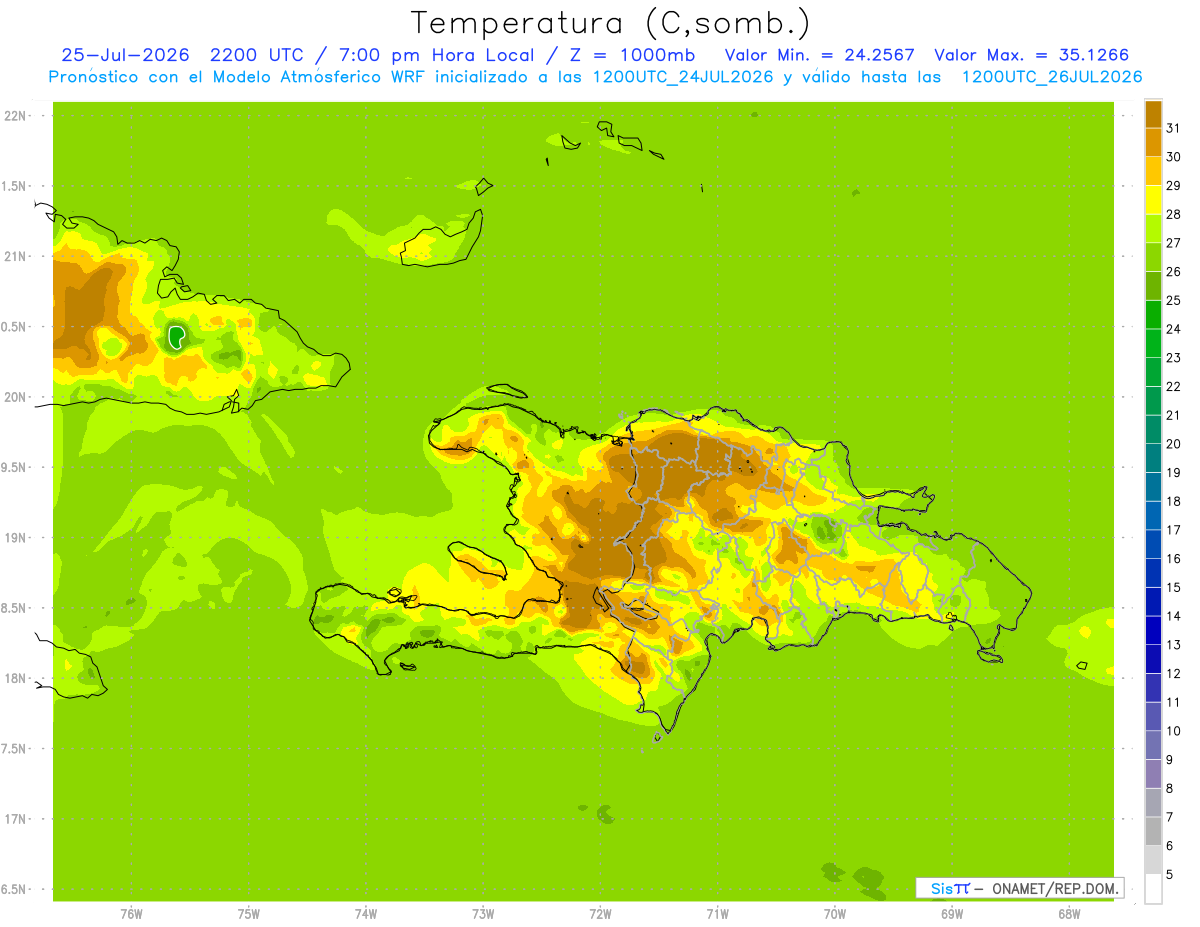Click the colorbar label 12
The height and width of the screenshot is (927, 1200).
click(1174, 674)
